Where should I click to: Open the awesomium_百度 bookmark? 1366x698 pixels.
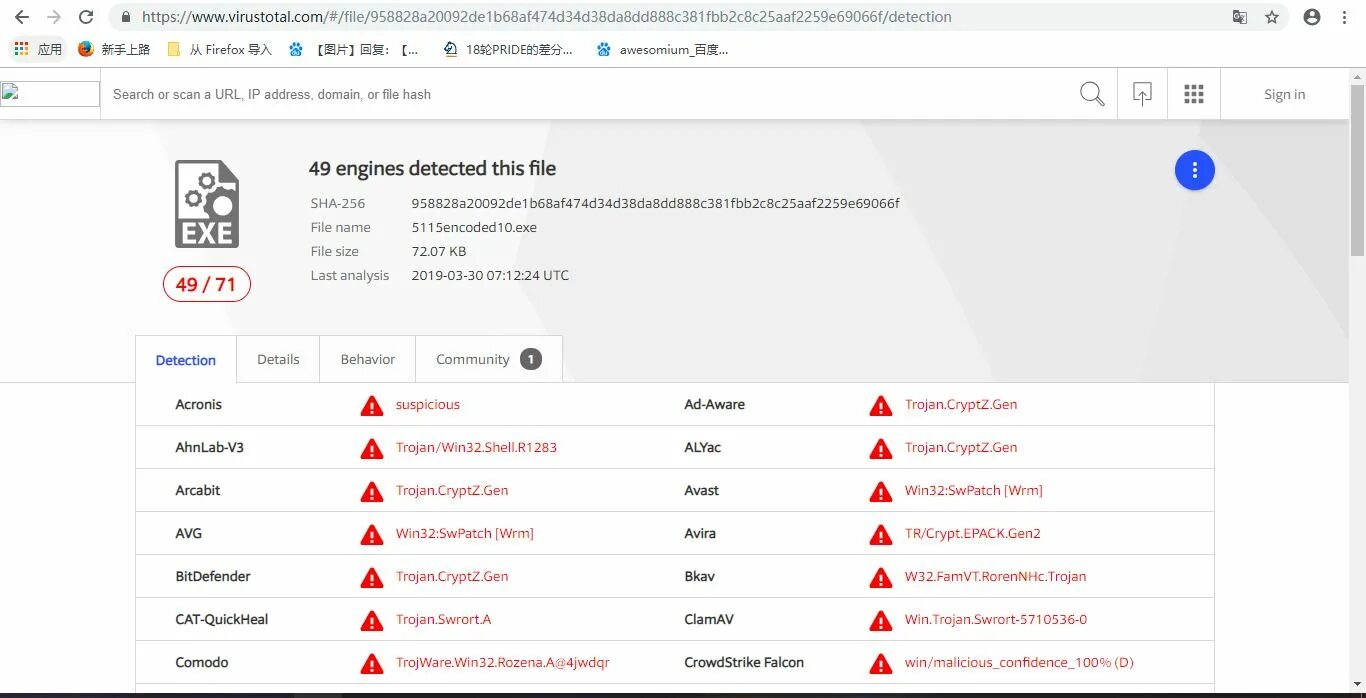coord(662,49)
